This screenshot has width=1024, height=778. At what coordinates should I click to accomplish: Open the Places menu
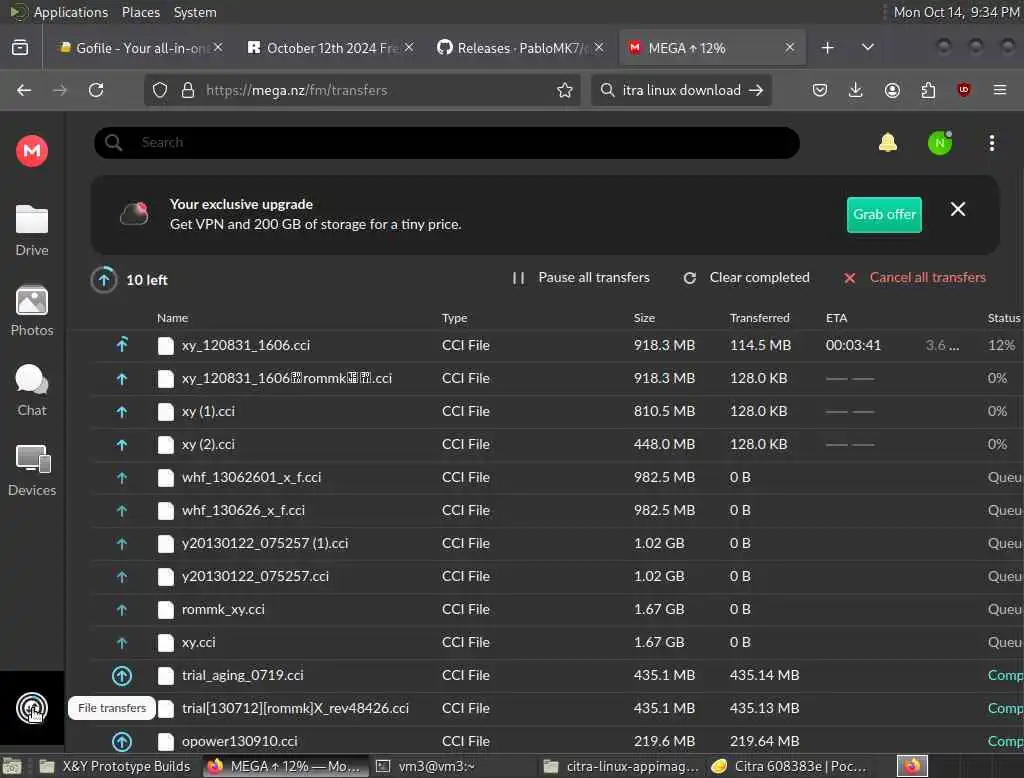coord(140,12)
